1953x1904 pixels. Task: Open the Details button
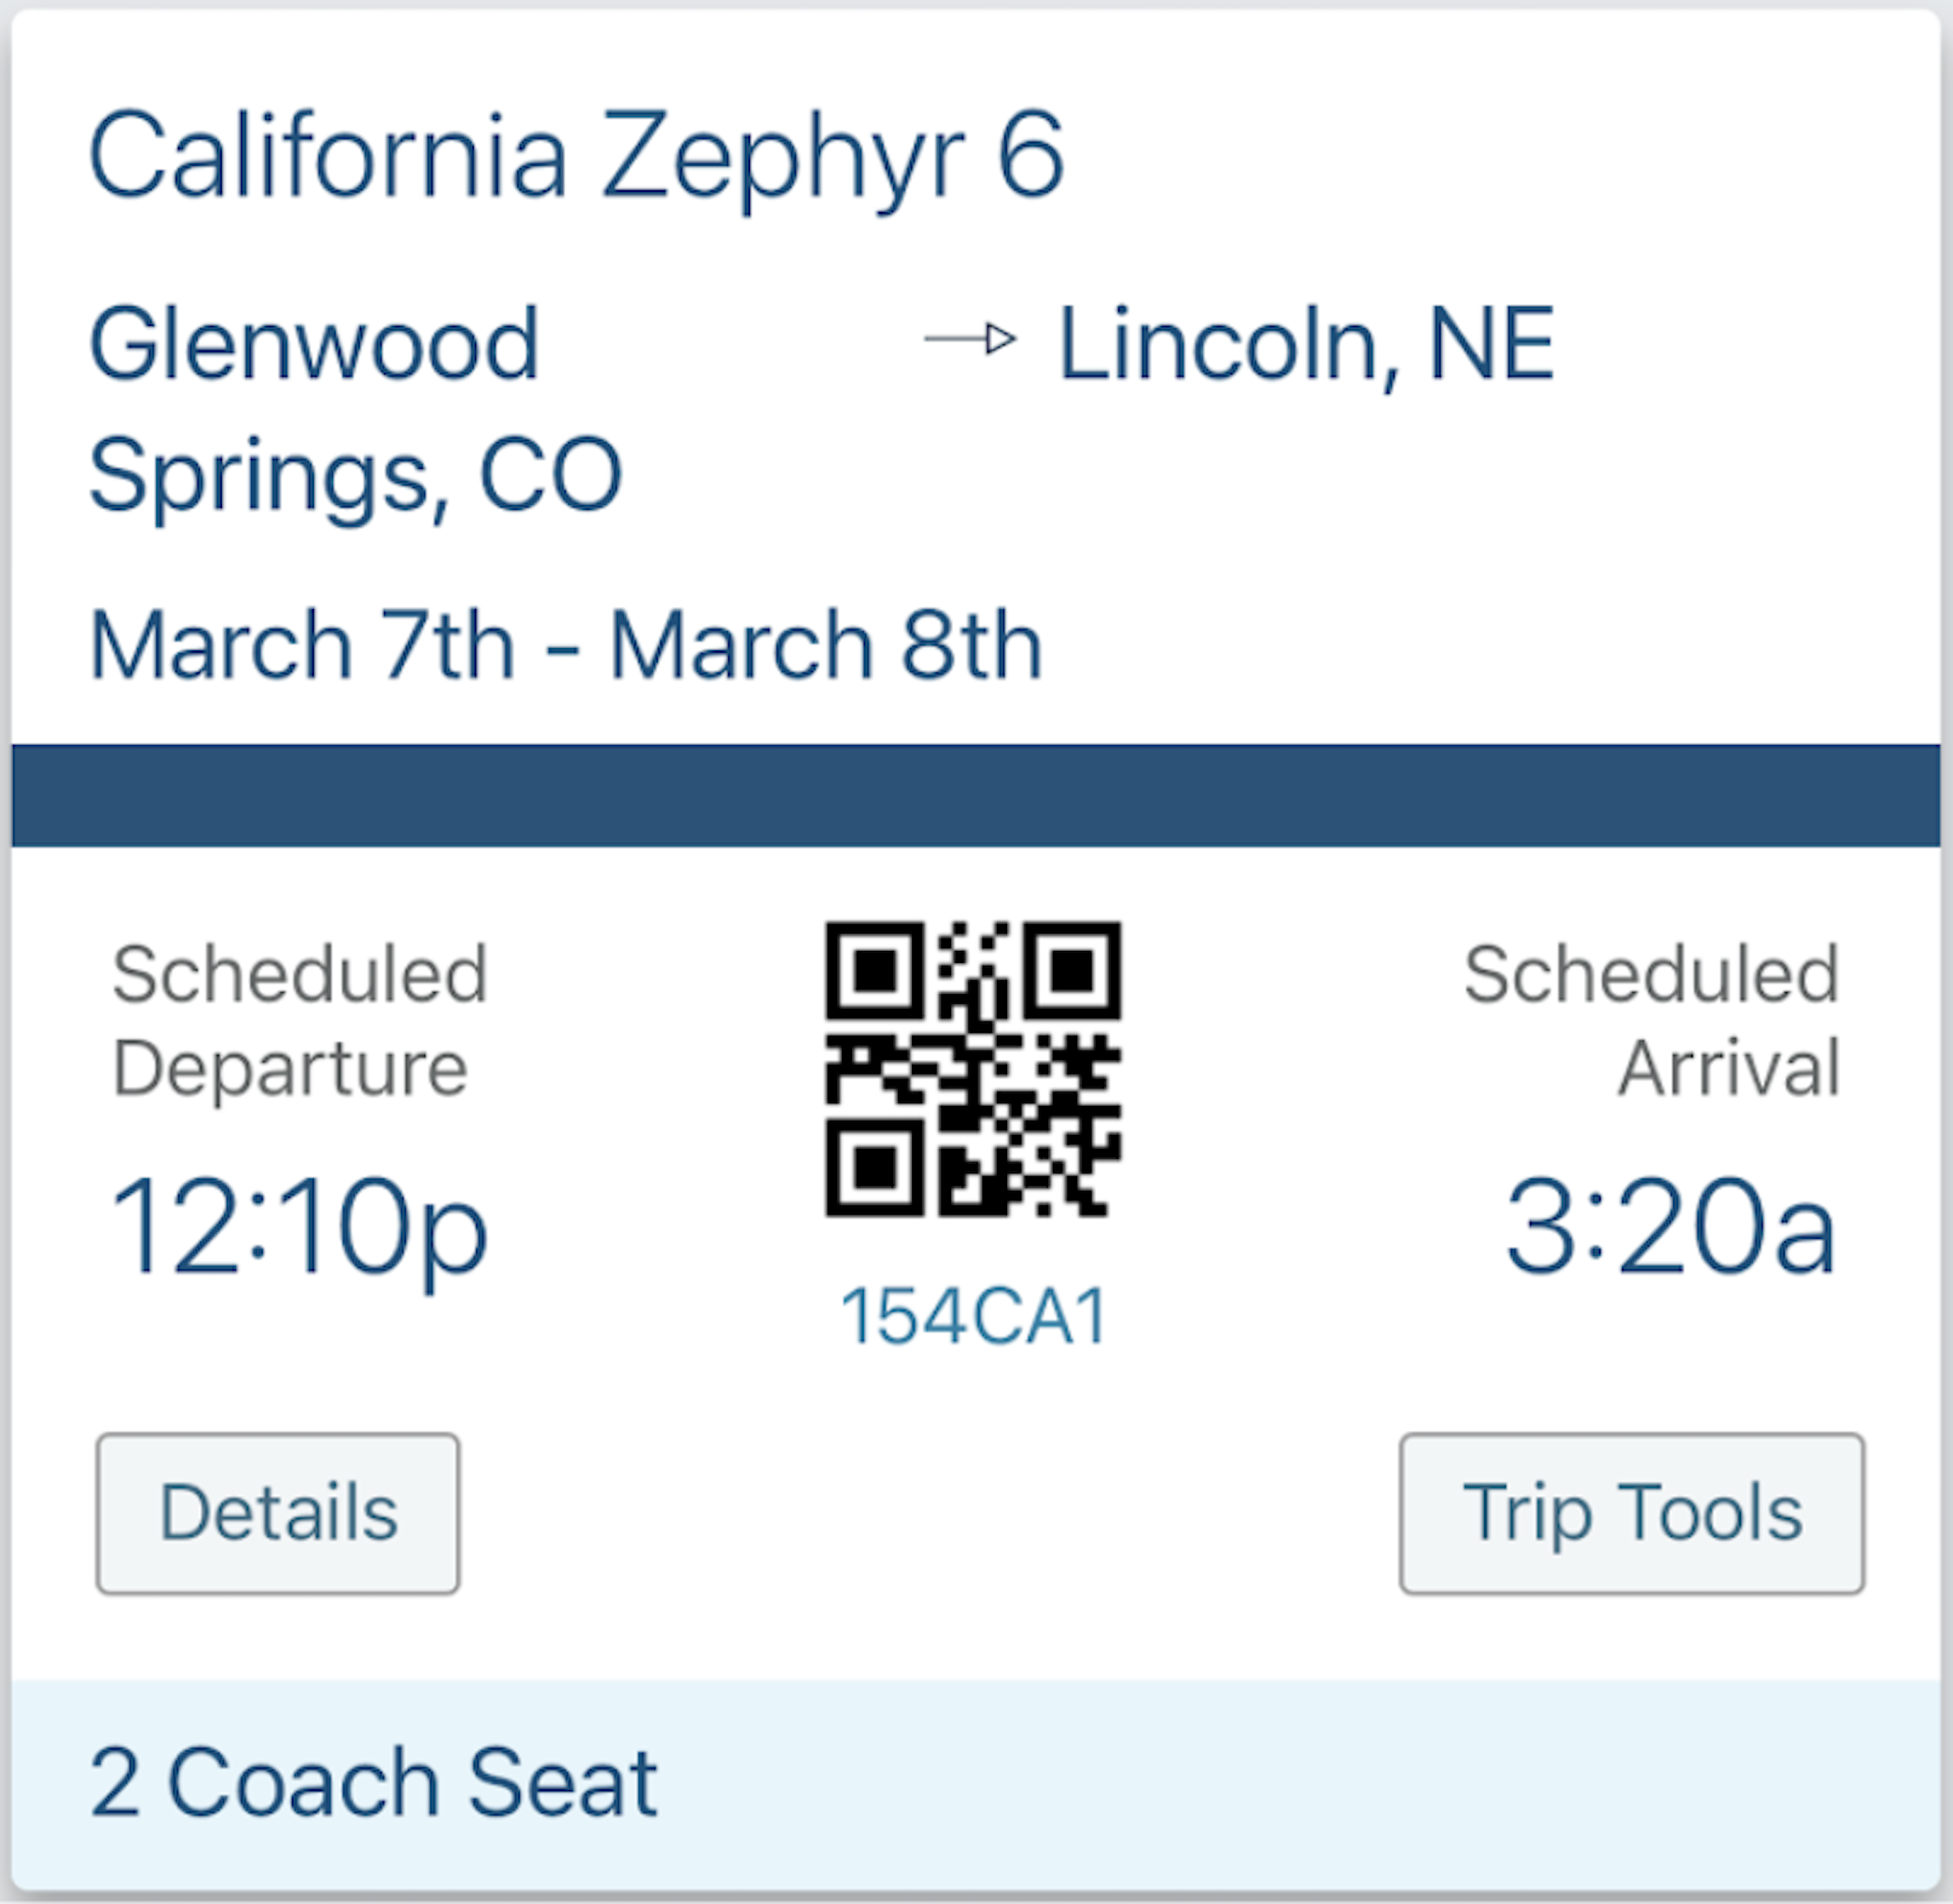coord(278,1513)
